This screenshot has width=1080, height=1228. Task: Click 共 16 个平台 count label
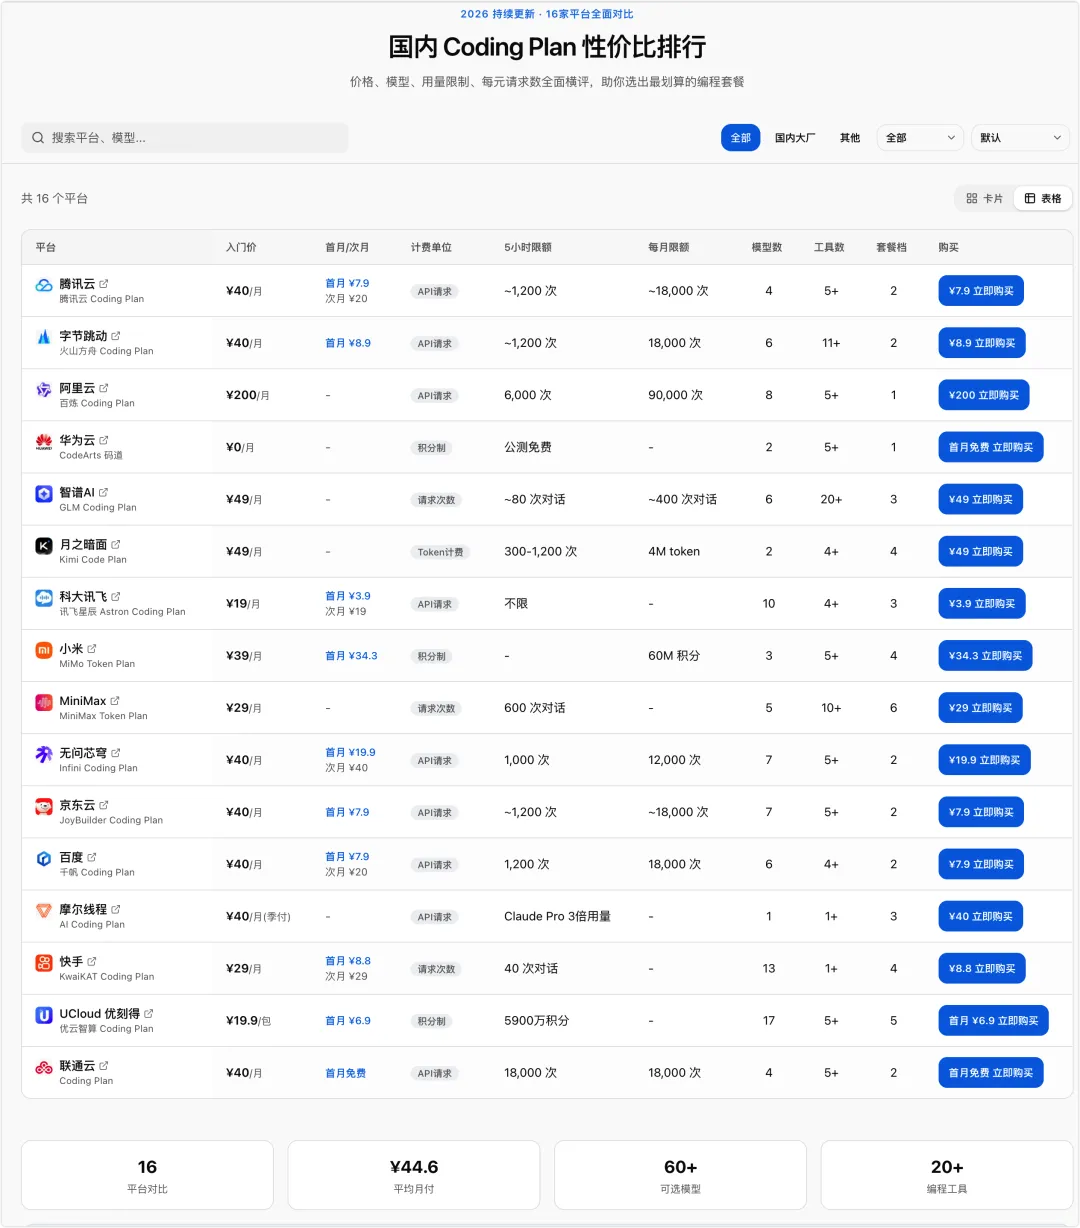(55, 198)
